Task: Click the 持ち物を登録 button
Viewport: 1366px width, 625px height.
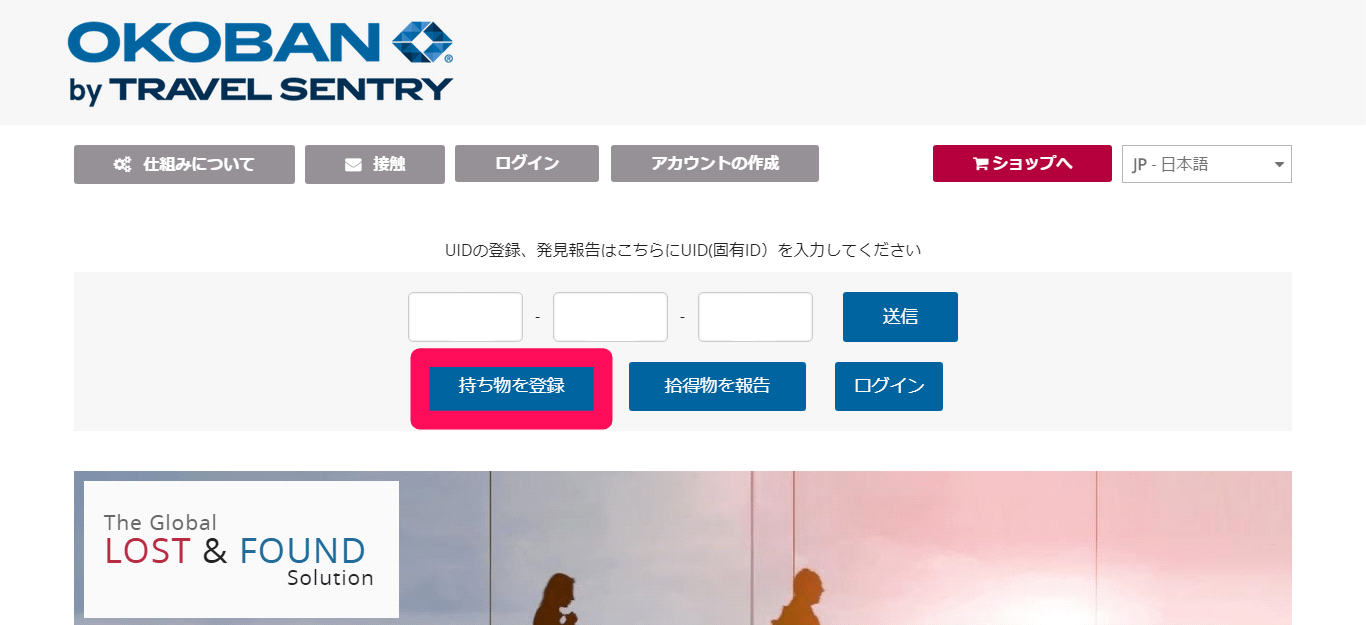Action: [x=512, y=387]
